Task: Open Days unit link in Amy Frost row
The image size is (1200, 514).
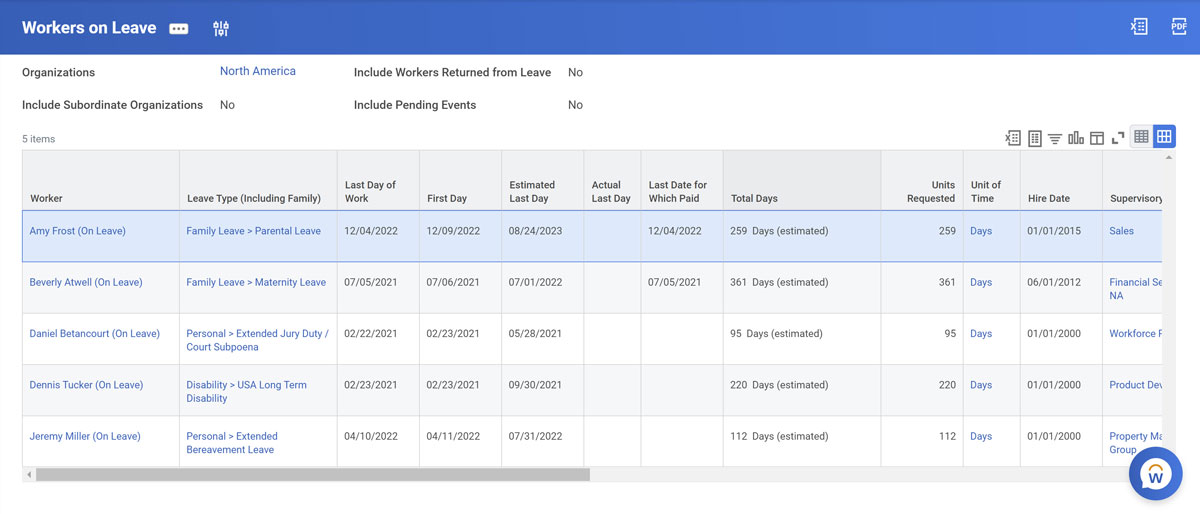Action: pos(981,231)
